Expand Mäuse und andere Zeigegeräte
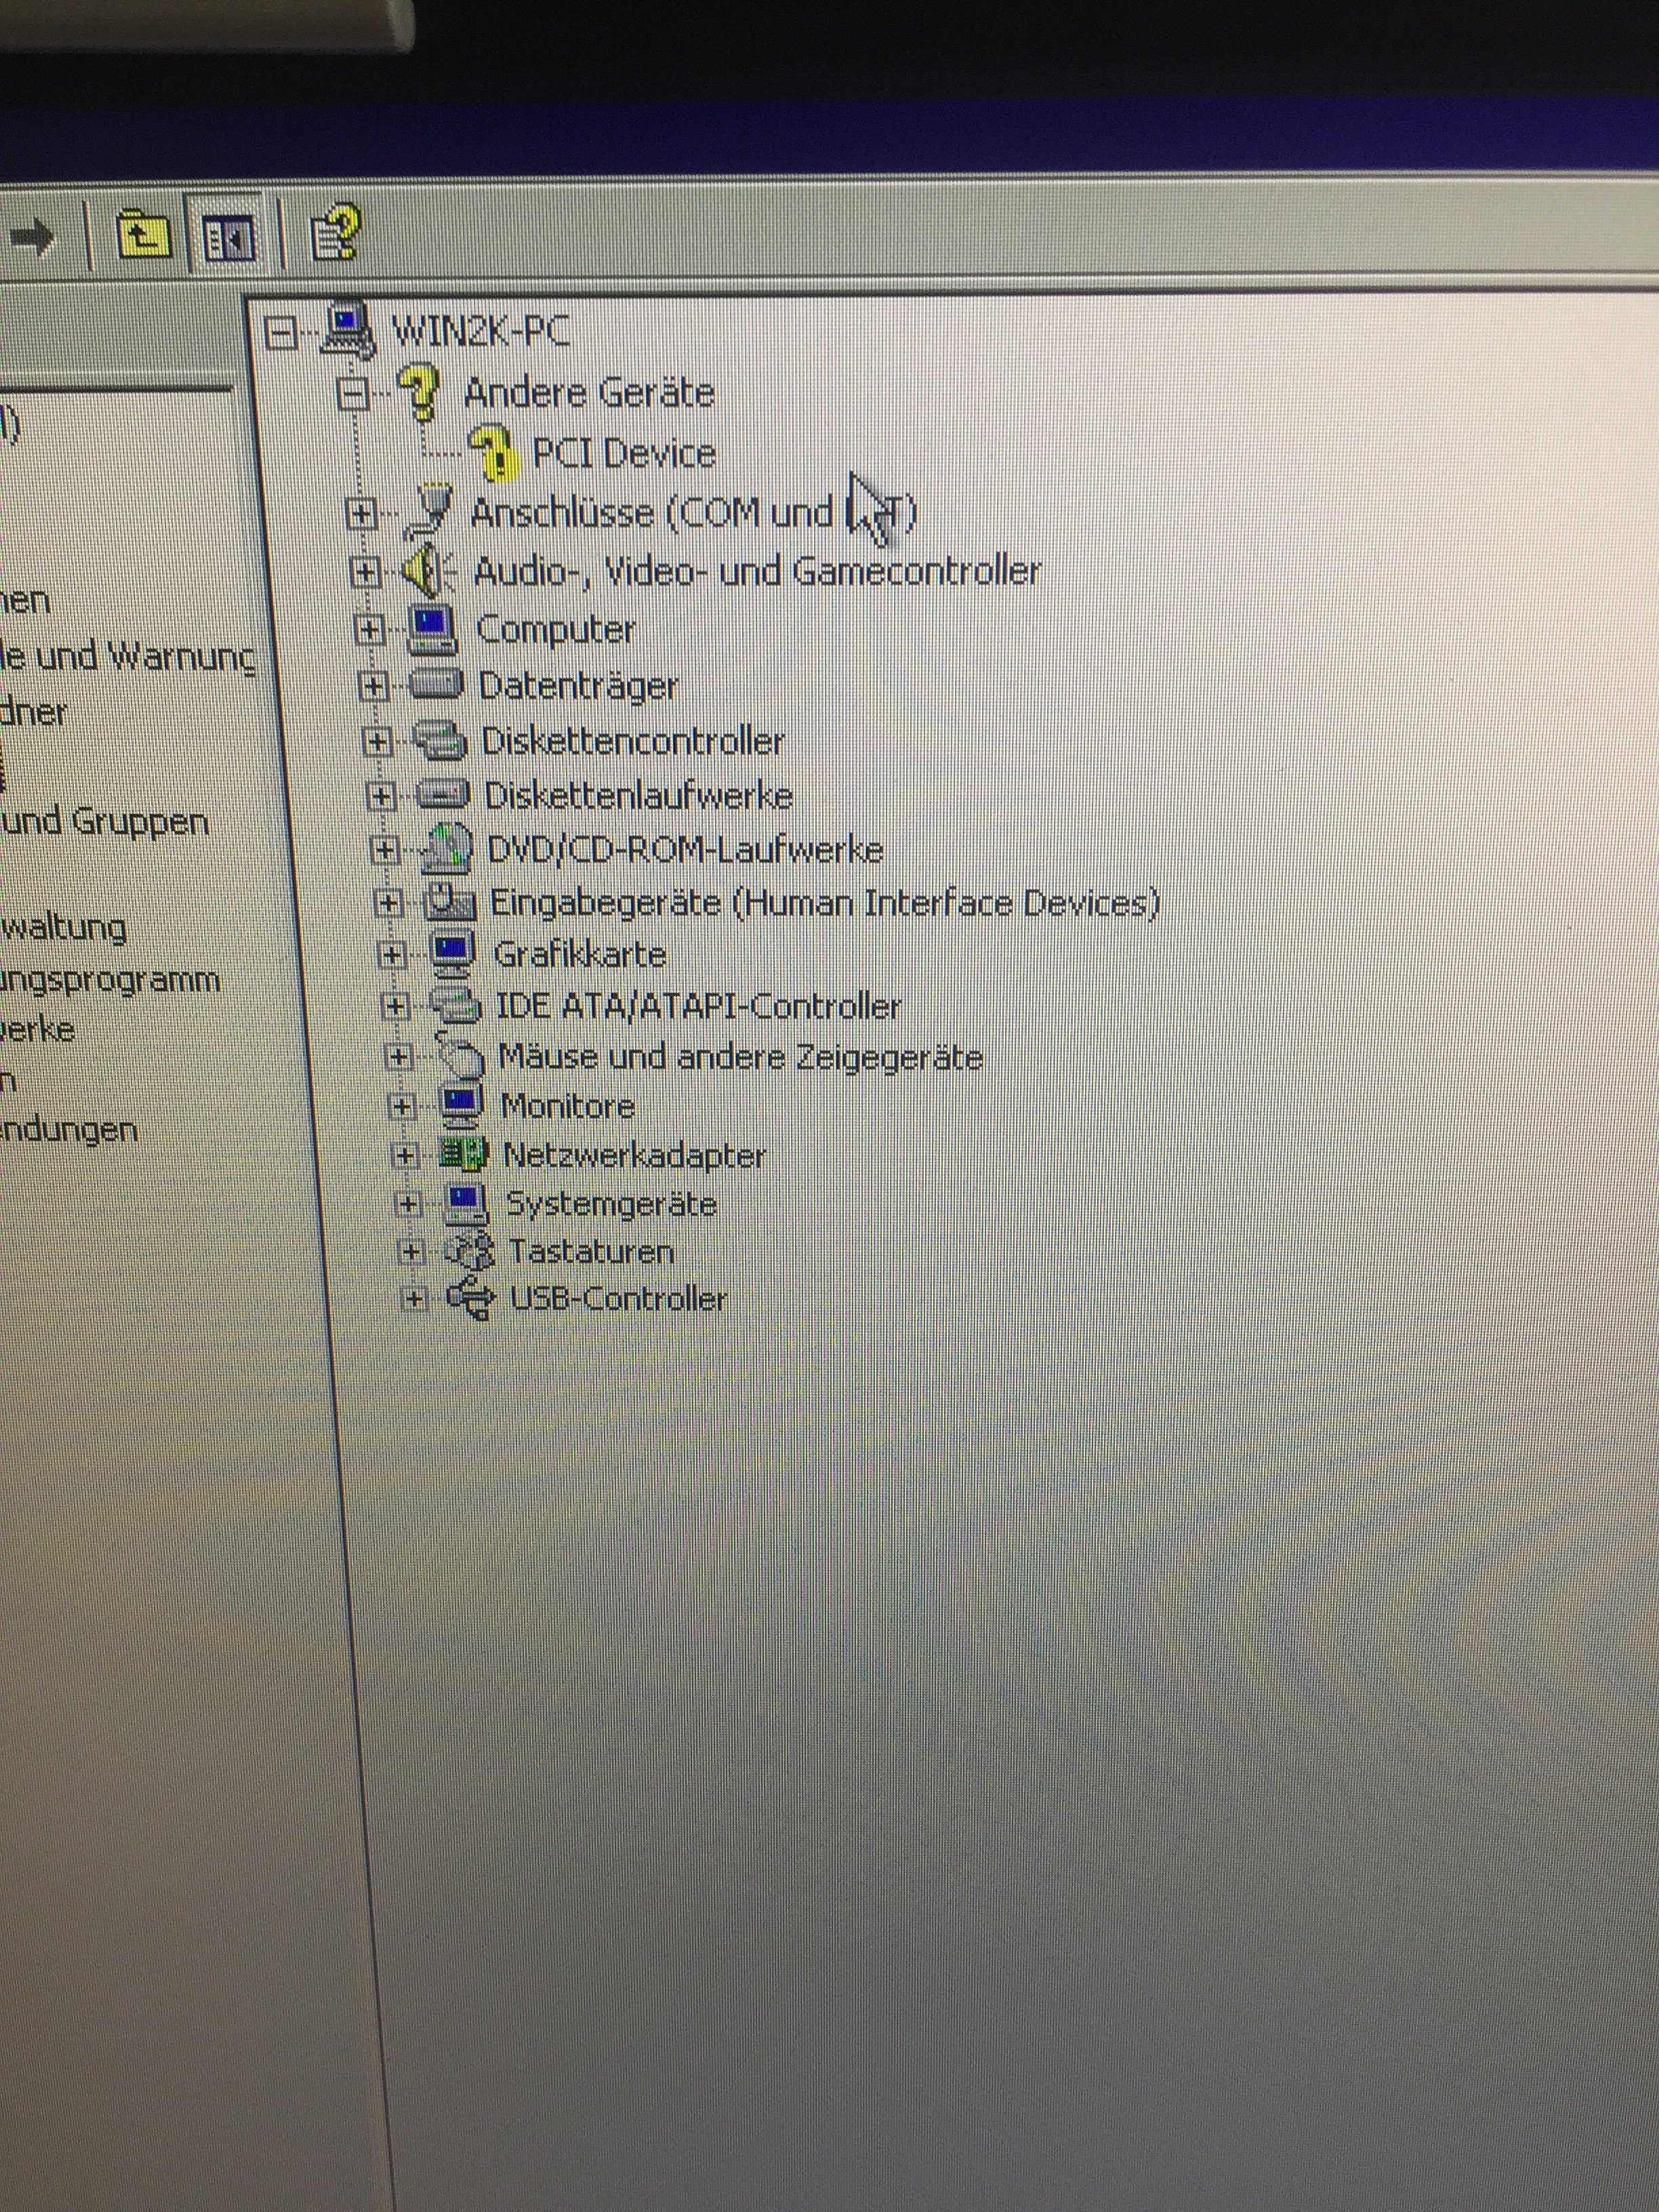1659x2212 pixels. [398, 1056]
